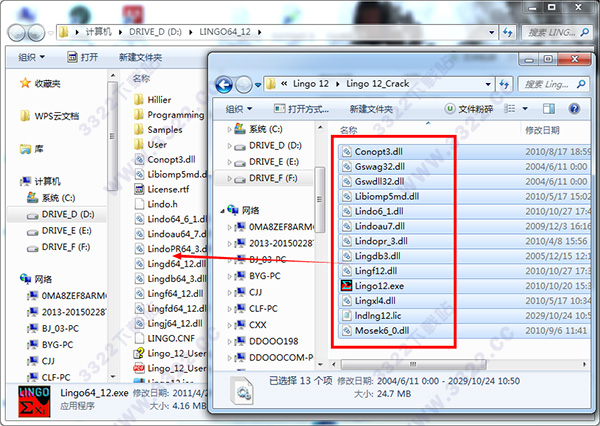Viewport: 600px width, 426px height.
Task: Open Hillier folder in LINGO64_12 window
Action: click(152, 100)
